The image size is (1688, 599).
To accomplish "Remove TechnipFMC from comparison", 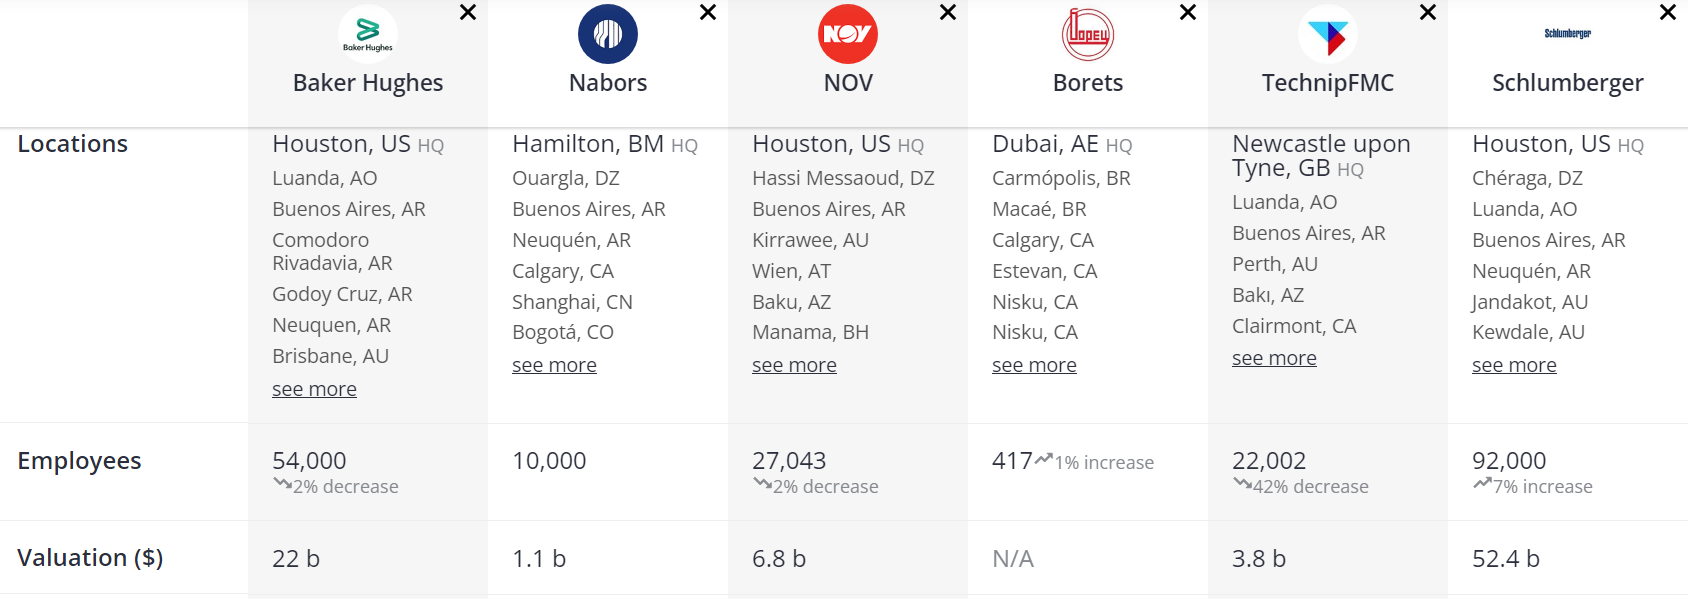I will 1428,13.
